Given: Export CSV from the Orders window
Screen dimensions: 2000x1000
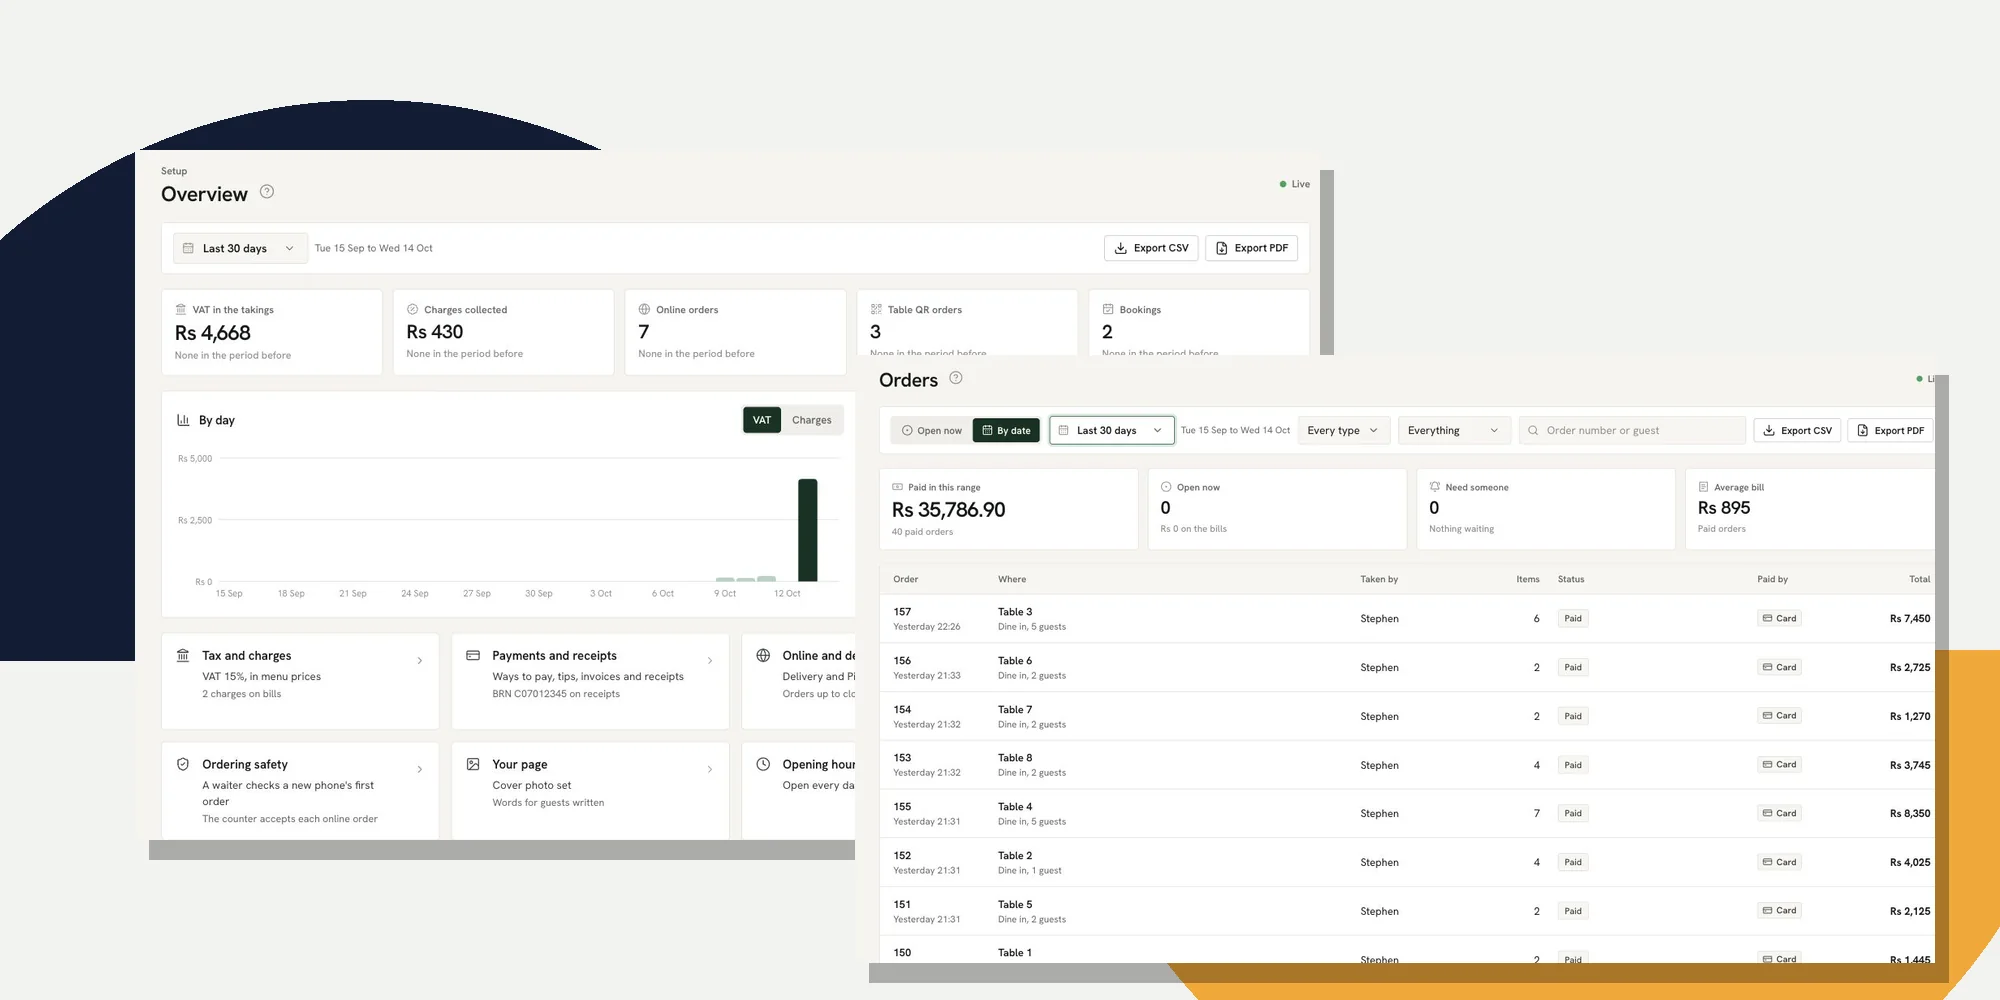Looking at the screenshot, I should tap(1797, 431).
